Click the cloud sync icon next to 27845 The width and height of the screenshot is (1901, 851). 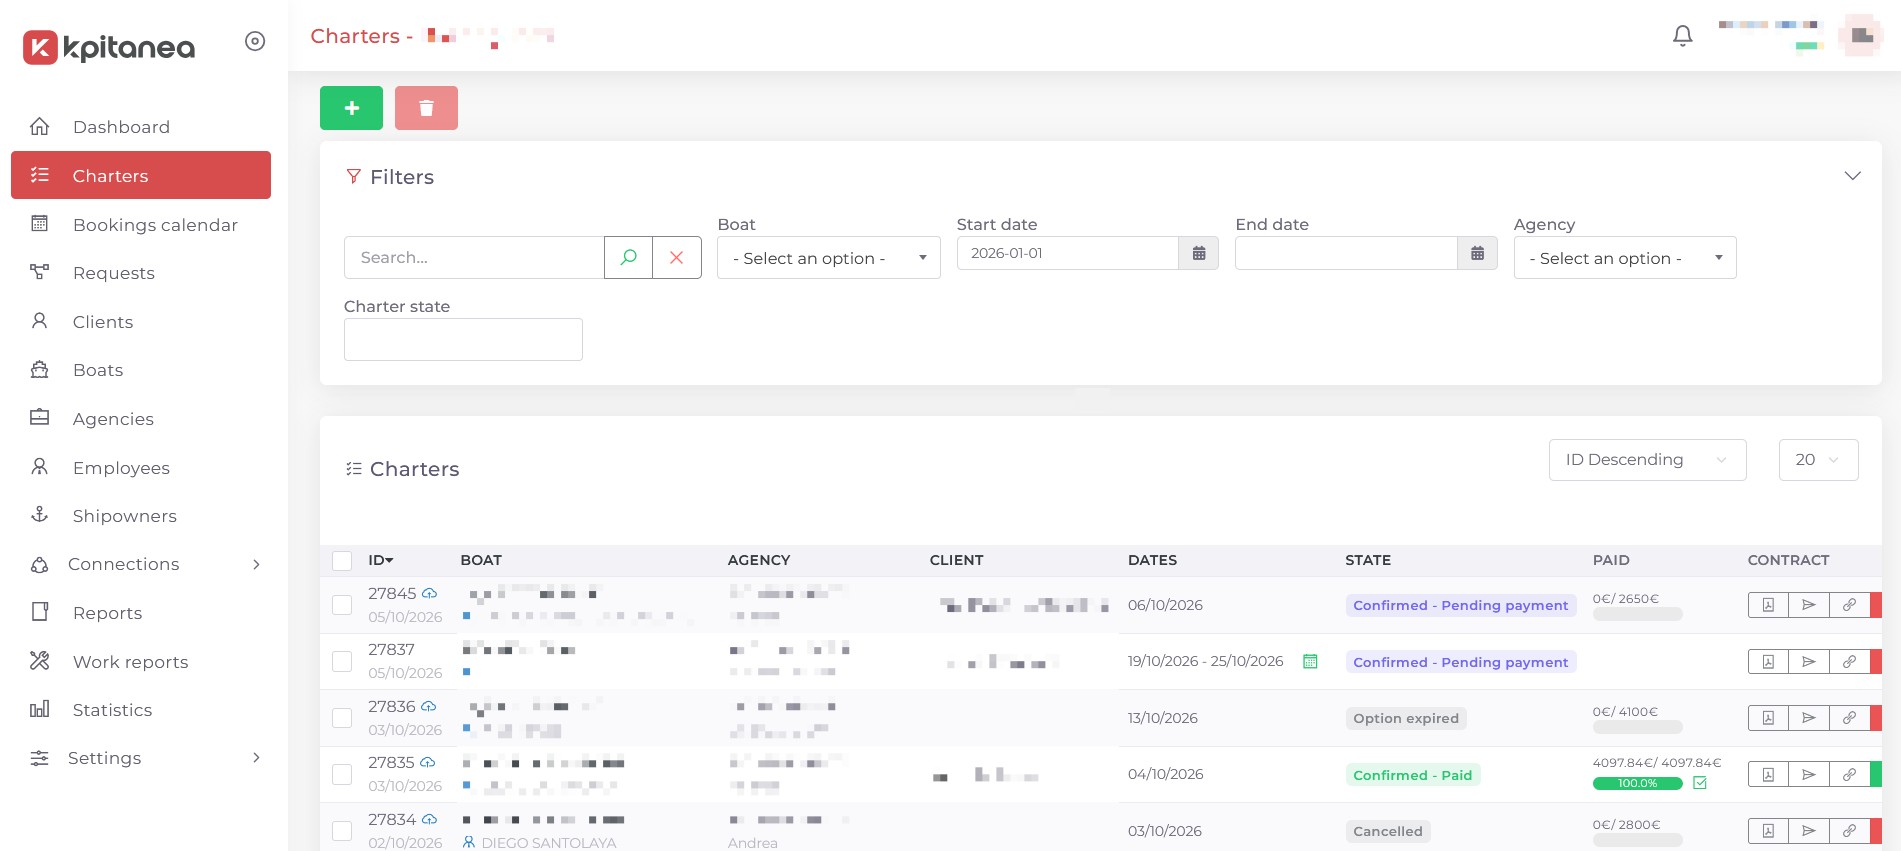pos(429,593)
